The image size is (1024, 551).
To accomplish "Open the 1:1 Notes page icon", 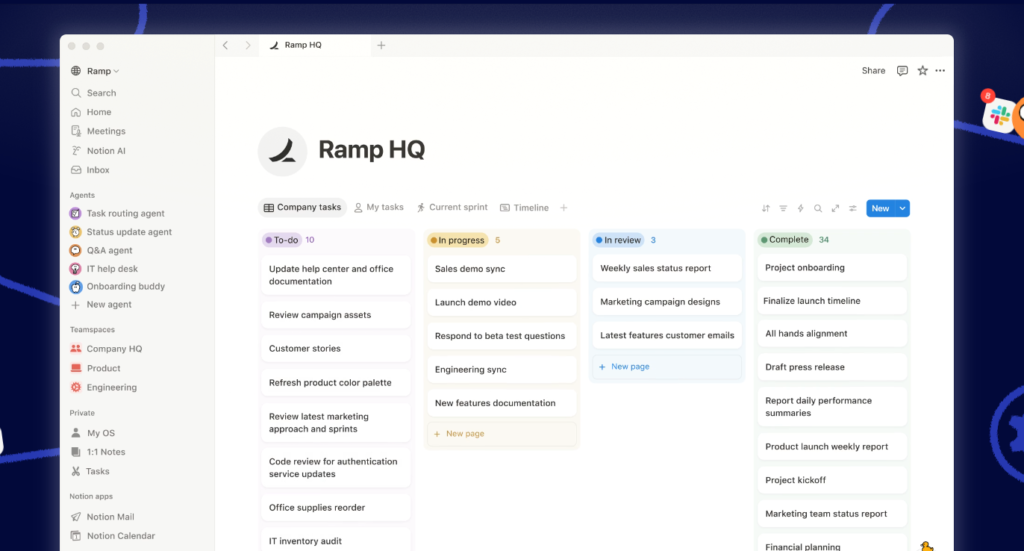I will coord(76,452).
